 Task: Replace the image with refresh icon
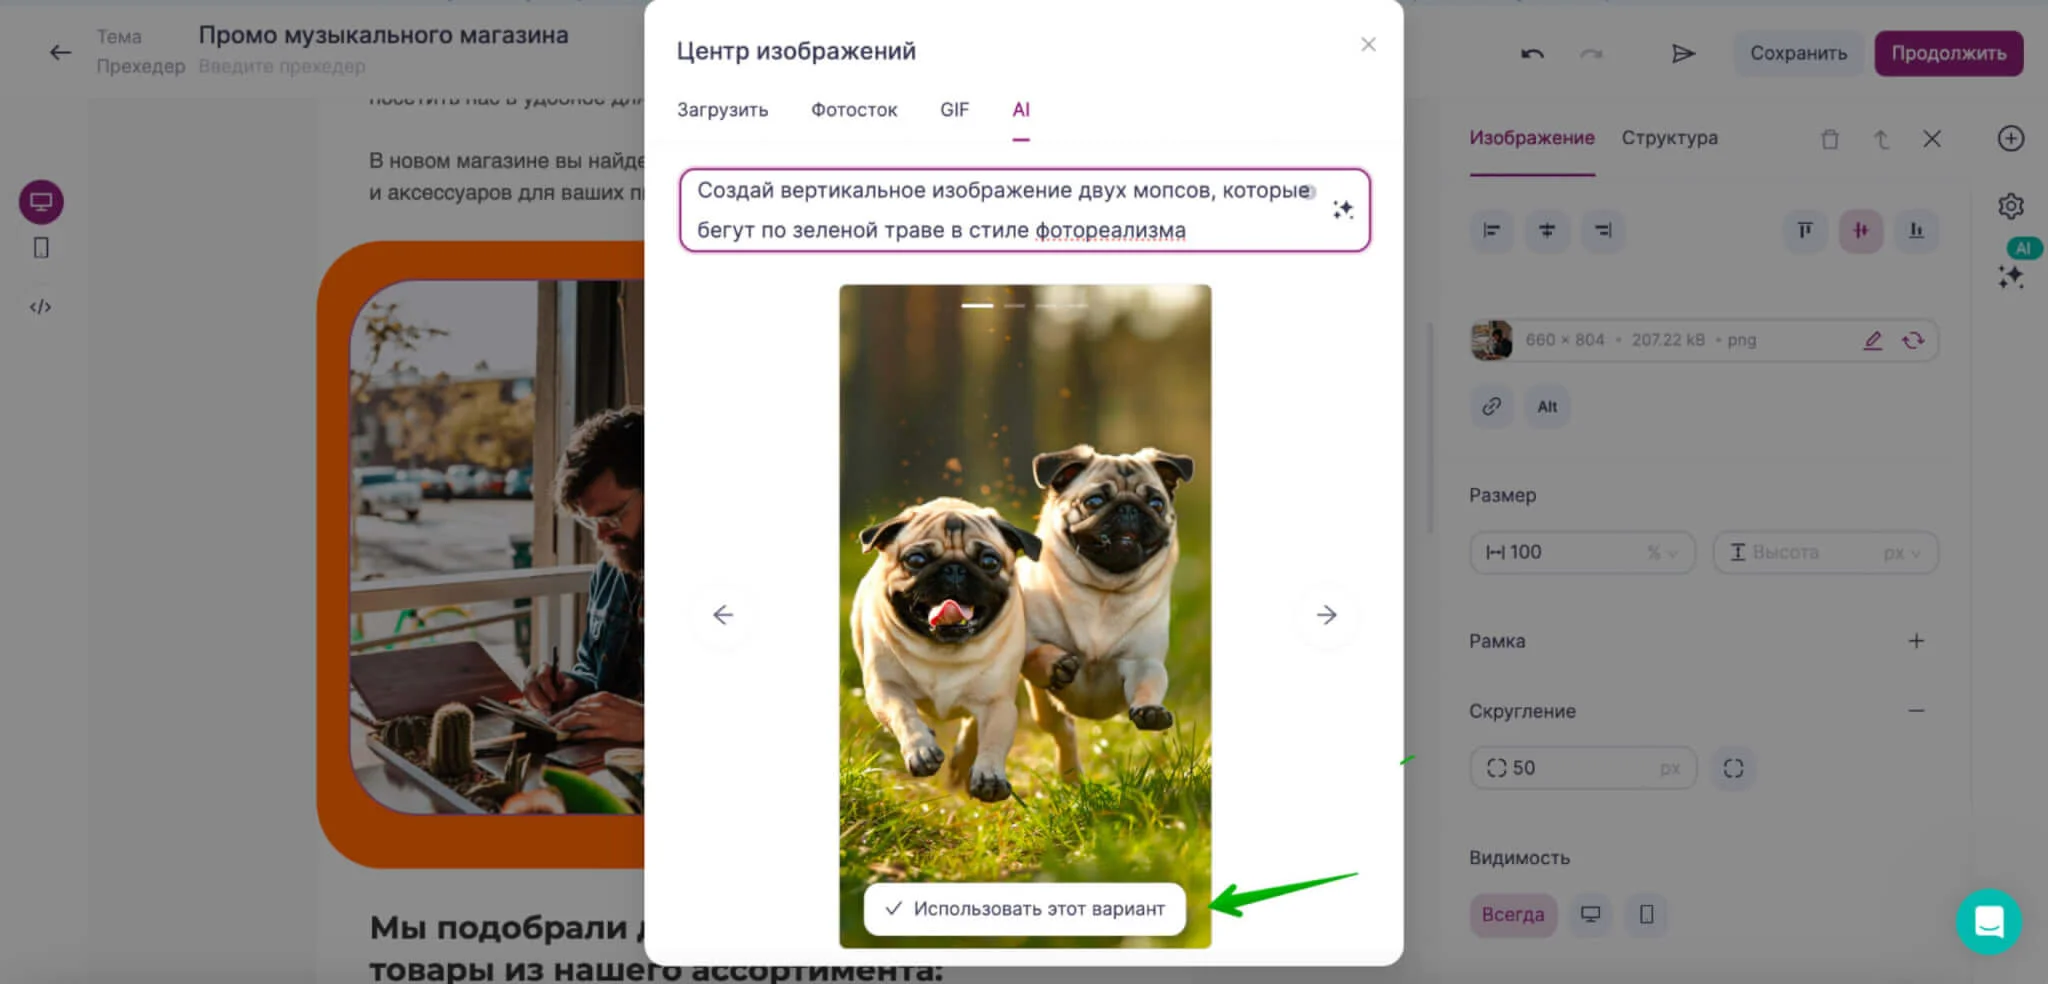(1913, 341)
